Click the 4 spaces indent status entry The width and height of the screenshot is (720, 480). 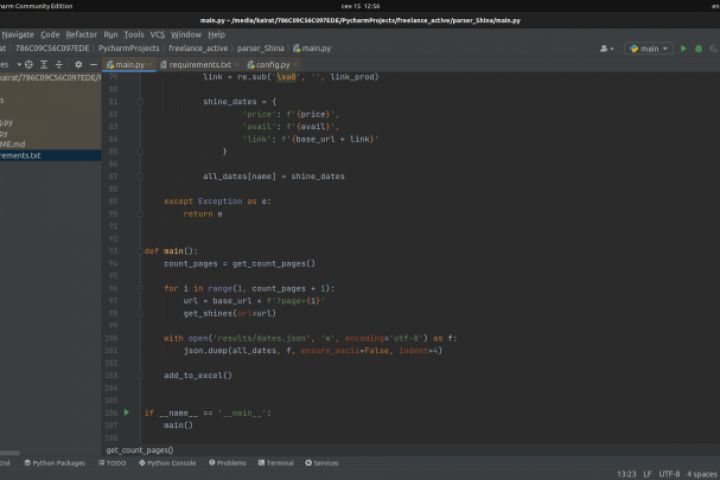coord(702,474)
